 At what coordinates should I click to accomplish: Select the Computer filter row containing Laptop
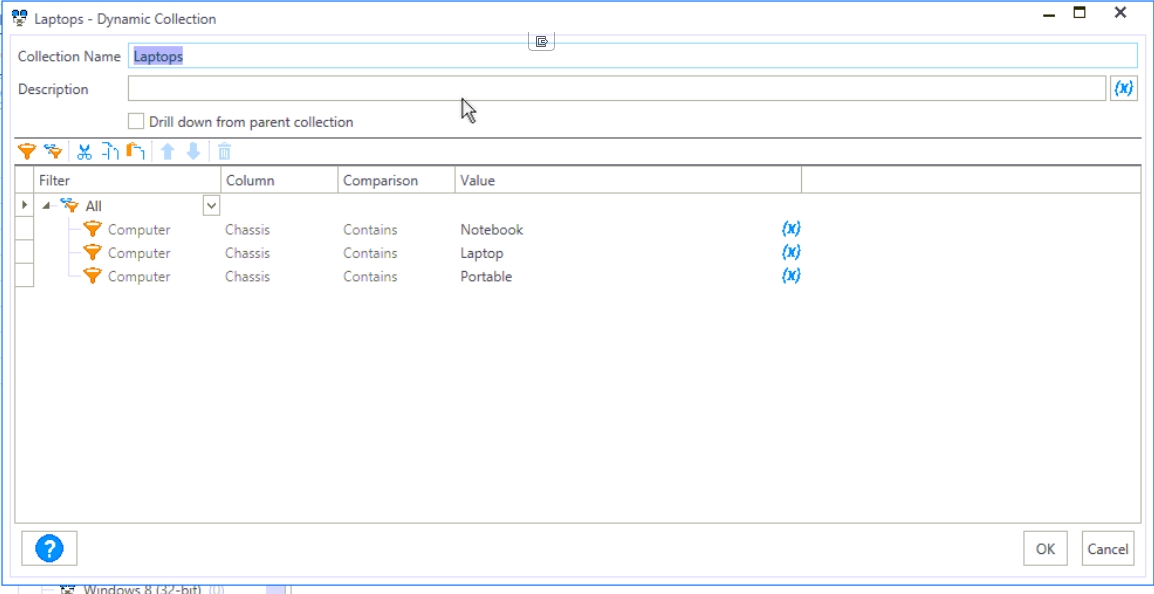pyautogui.click(x=139, y=253)
